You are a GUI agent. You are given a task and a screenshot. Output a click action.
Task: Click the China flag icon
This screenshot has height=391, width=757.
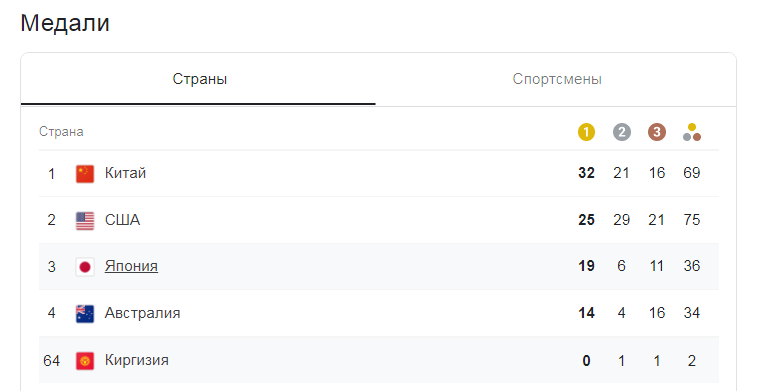point(85,173)
